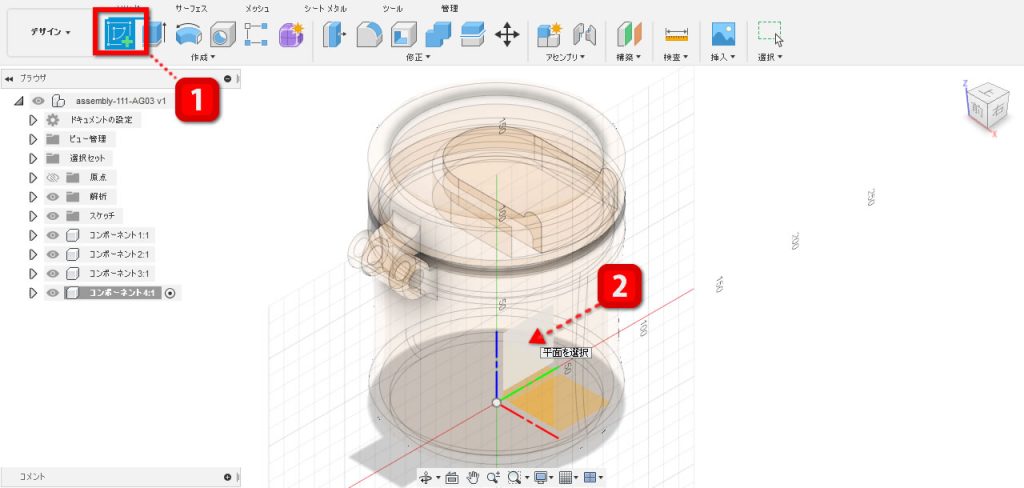This screenshot has height=488, width=1024.
Task: Select the Press Pull tool
Action: click(334, 35)
